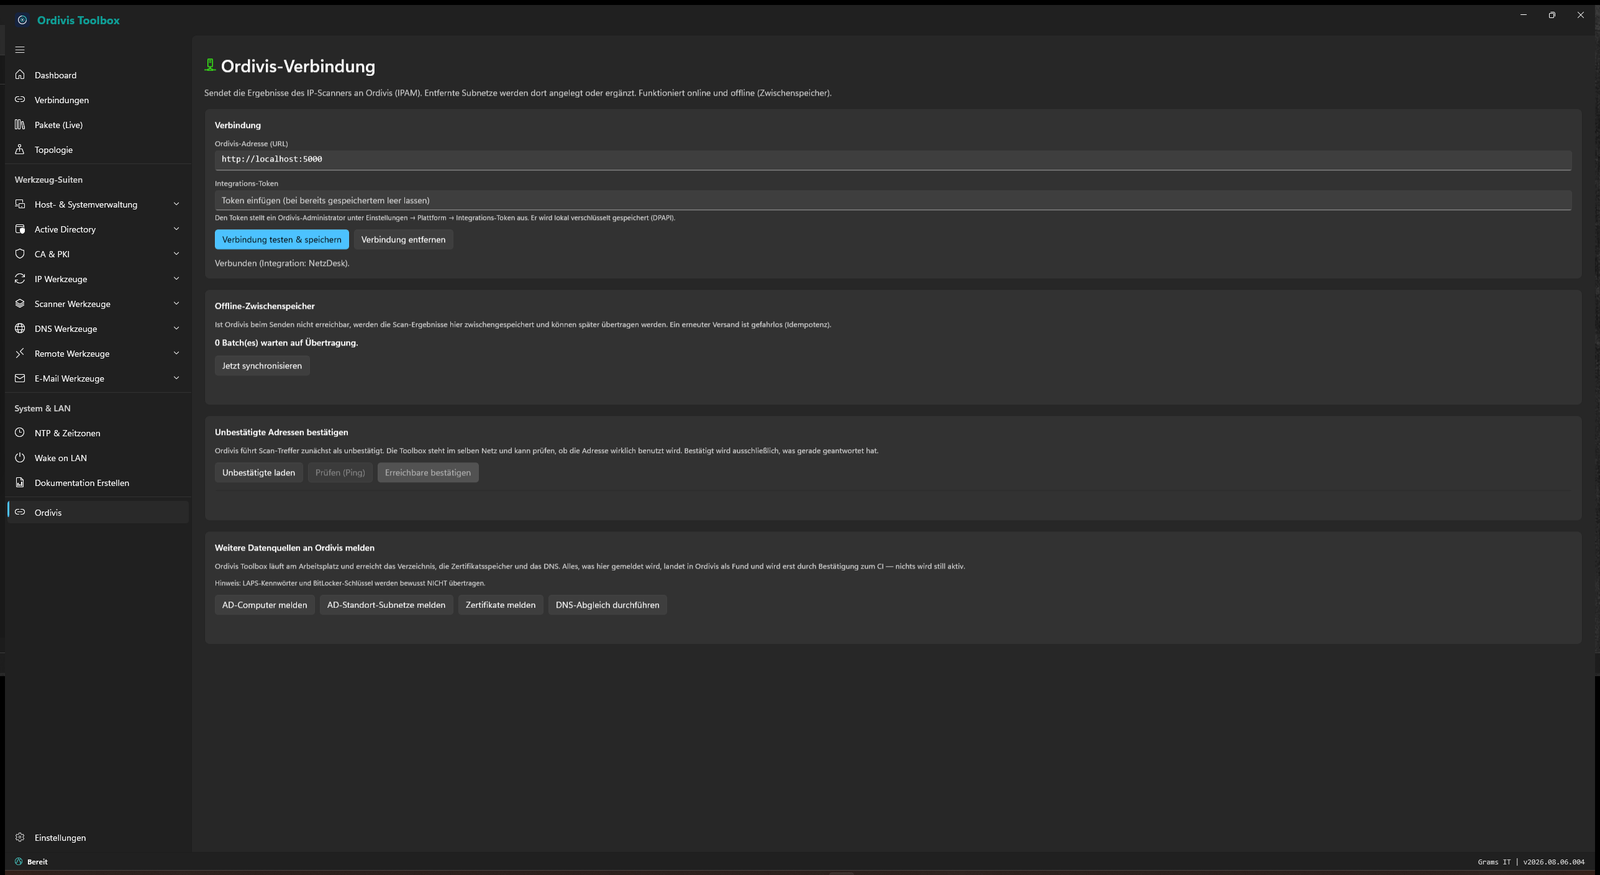Viewport: 1600px width, 875px height.
Task: Click the Dokumentation Erstellen document icon
Action: [x=19, y=483]
